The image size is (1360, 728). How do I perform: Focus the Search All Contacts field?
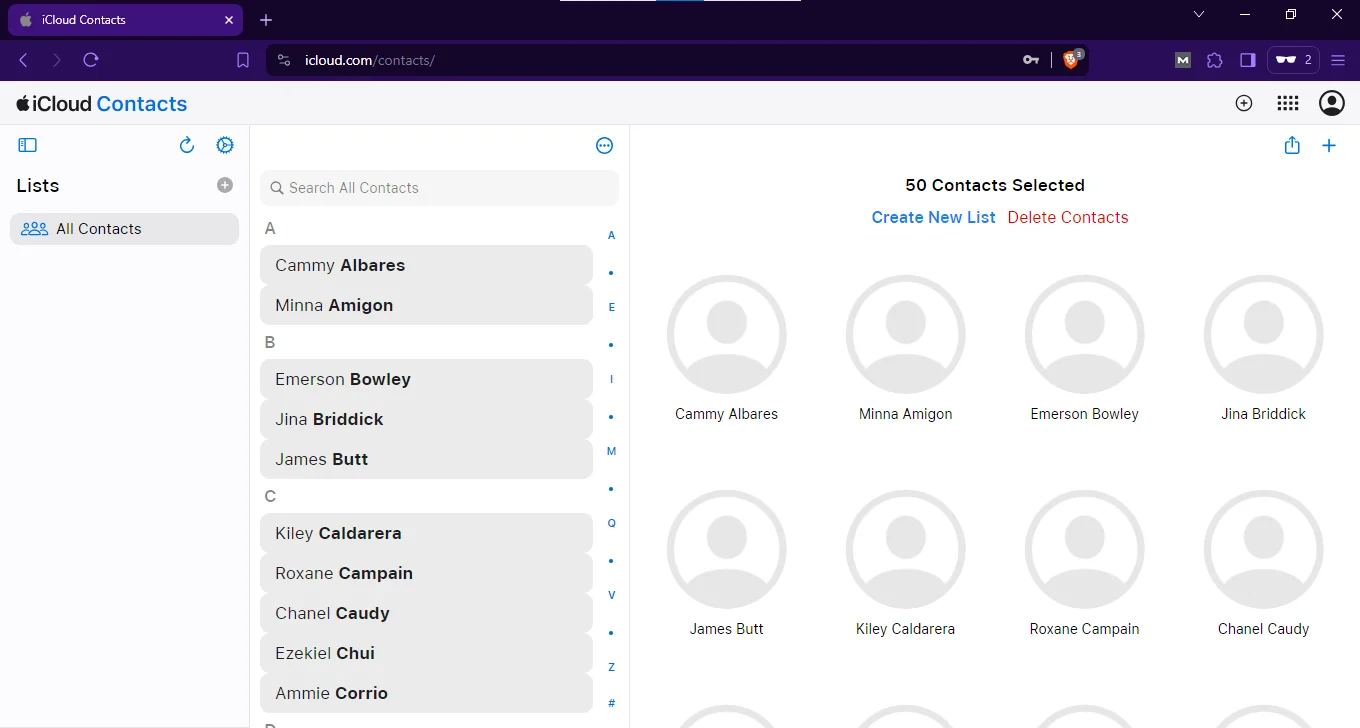coord(439,188)
